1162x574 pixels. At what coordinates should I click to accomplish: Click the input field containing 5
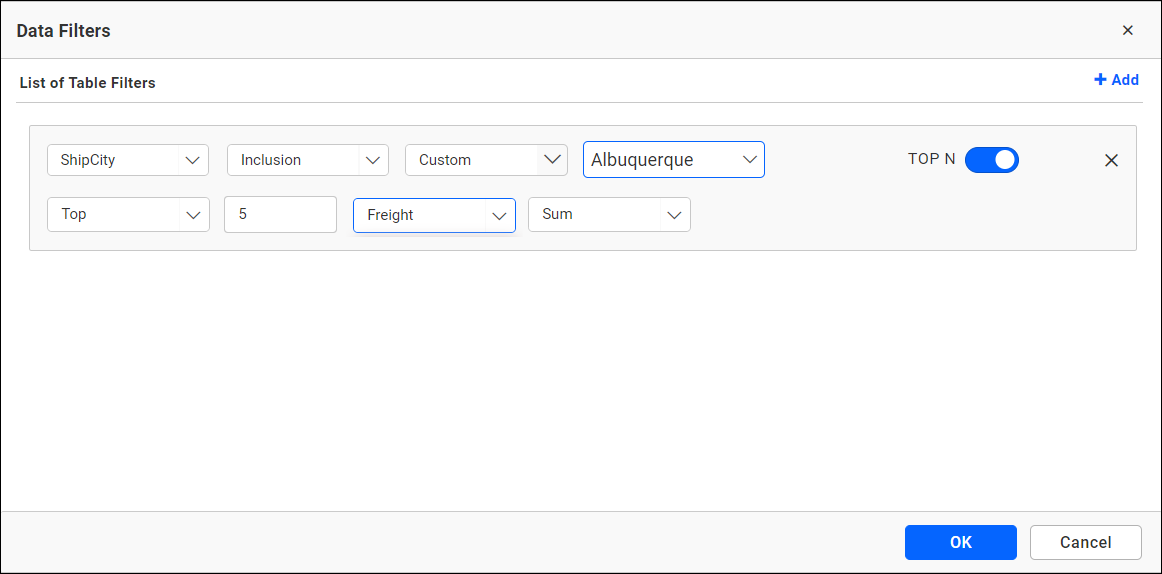click(x=280, y=214)
